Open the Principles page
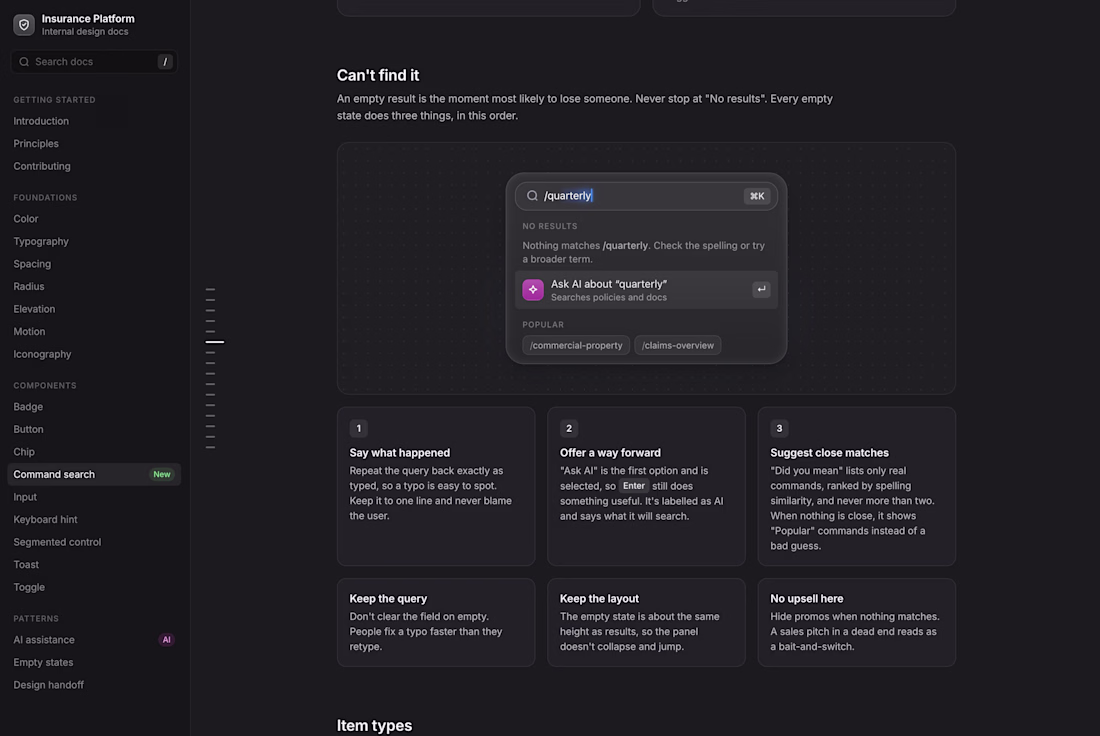 36,143
